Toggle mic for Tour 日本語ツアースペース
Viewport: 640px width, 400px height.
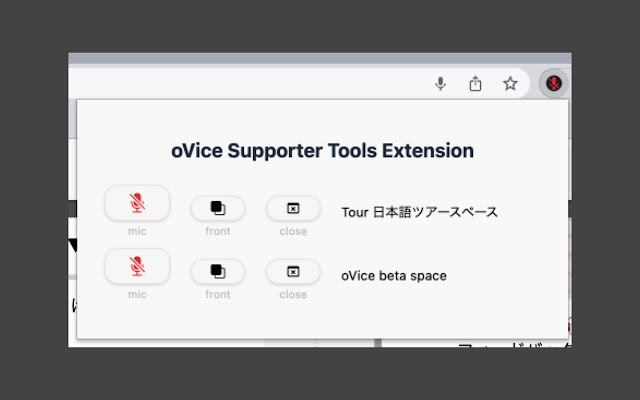click(137, 203)
